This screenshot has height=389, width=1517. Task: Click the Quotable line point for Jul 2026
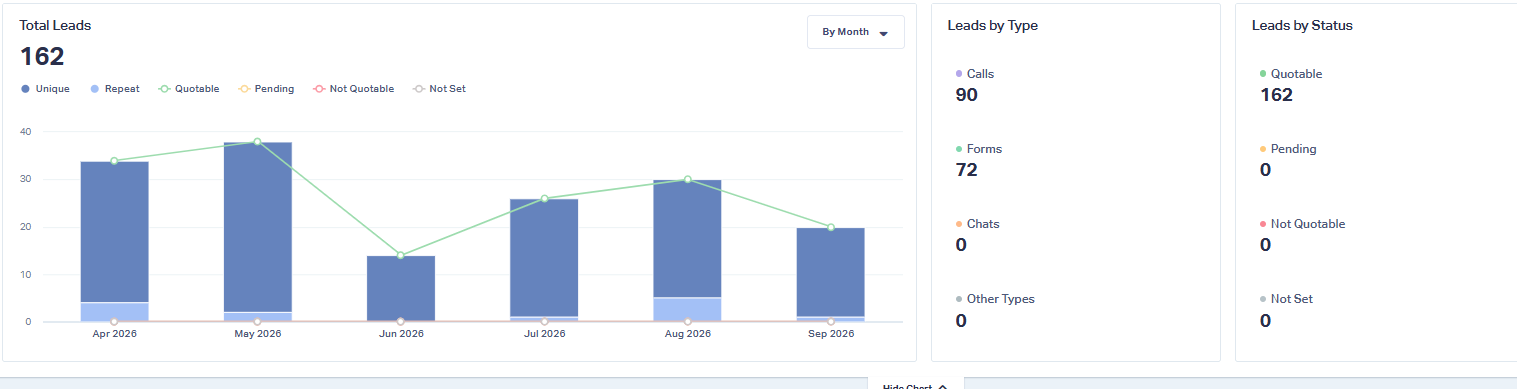click(544, 199)
